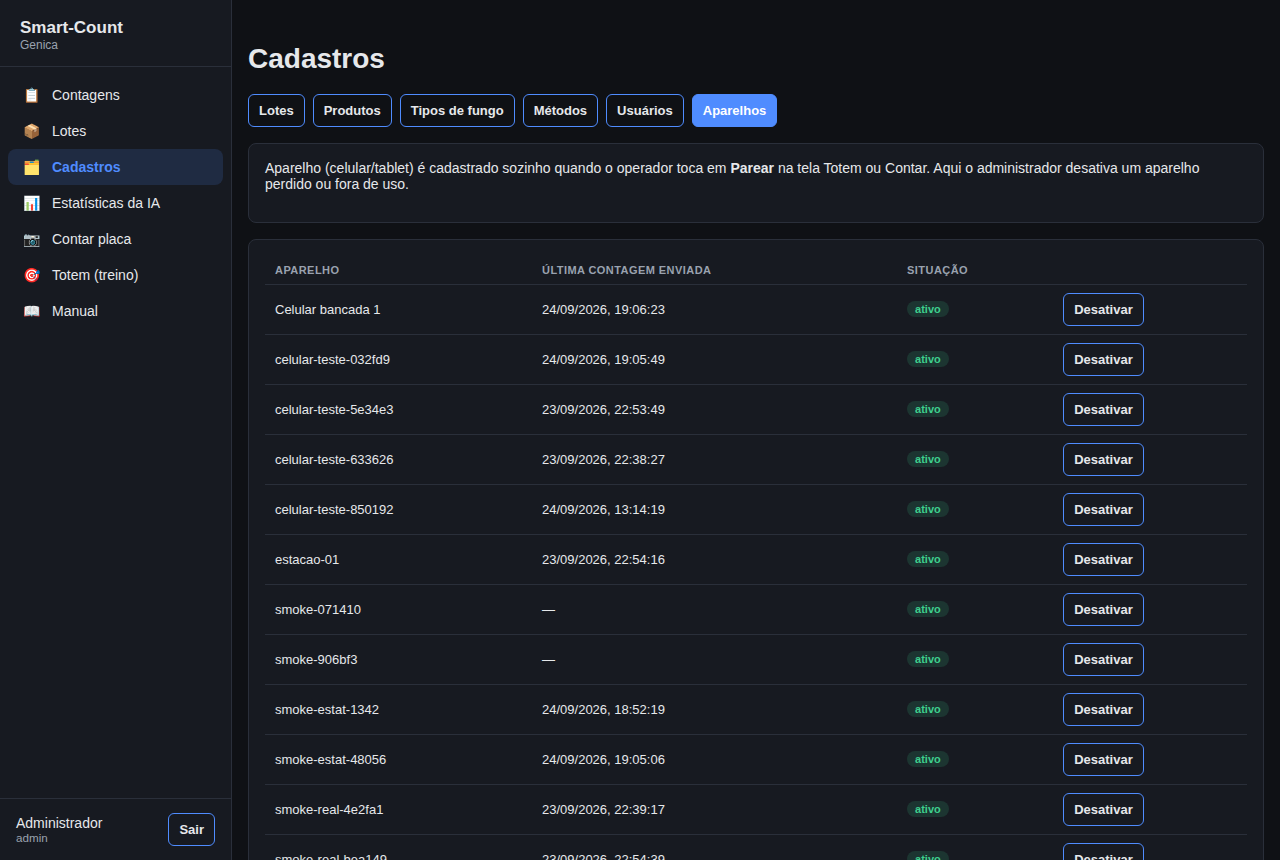Log out with the Sair button
1280x860 pixels.
pos(191,830)
